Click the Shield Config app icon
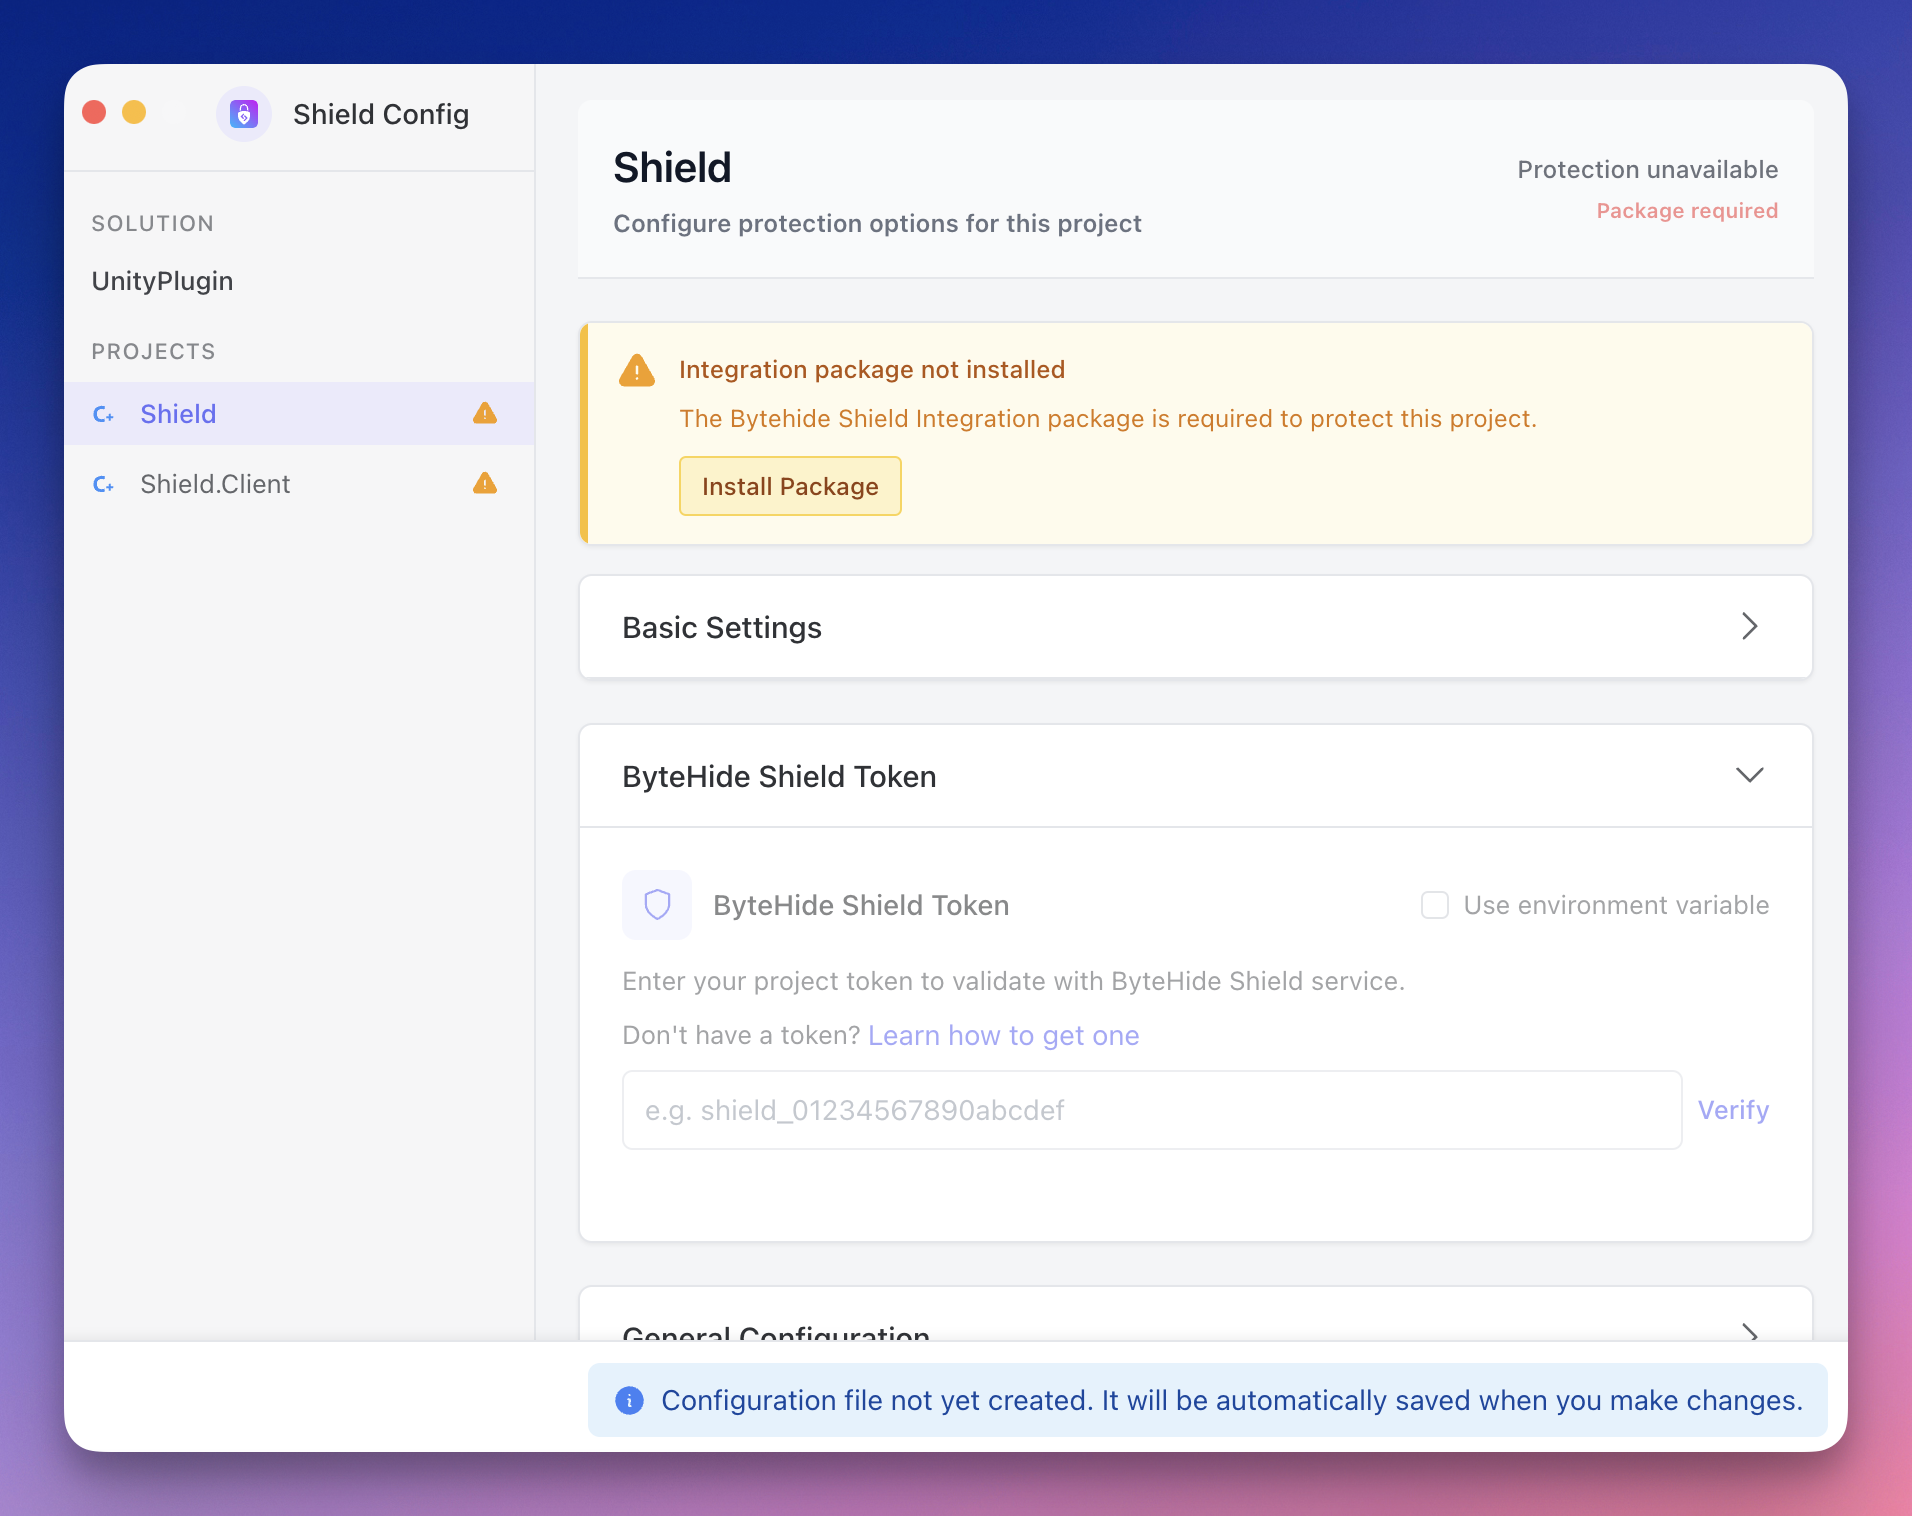This screenshot has height=1516, width=1912. [244, 114]
